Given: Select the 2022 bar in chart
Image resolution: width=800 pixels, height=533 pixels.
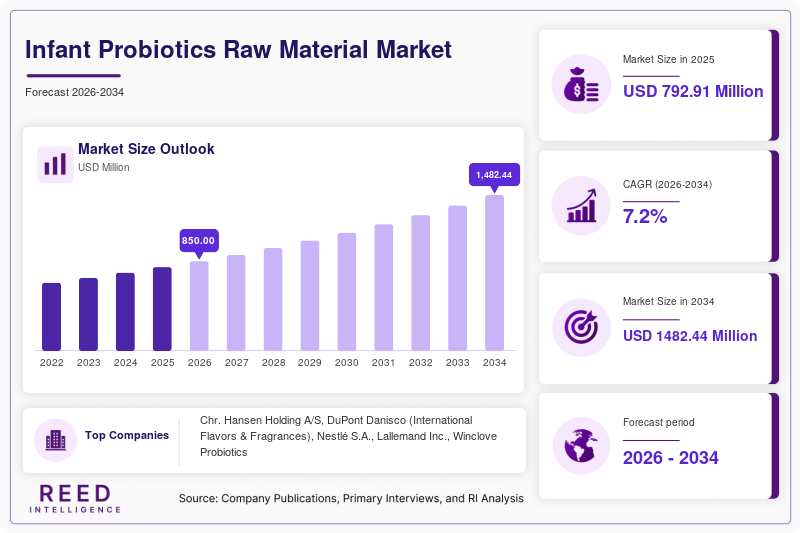Looking at the screenshot, I should click(52, 317).
